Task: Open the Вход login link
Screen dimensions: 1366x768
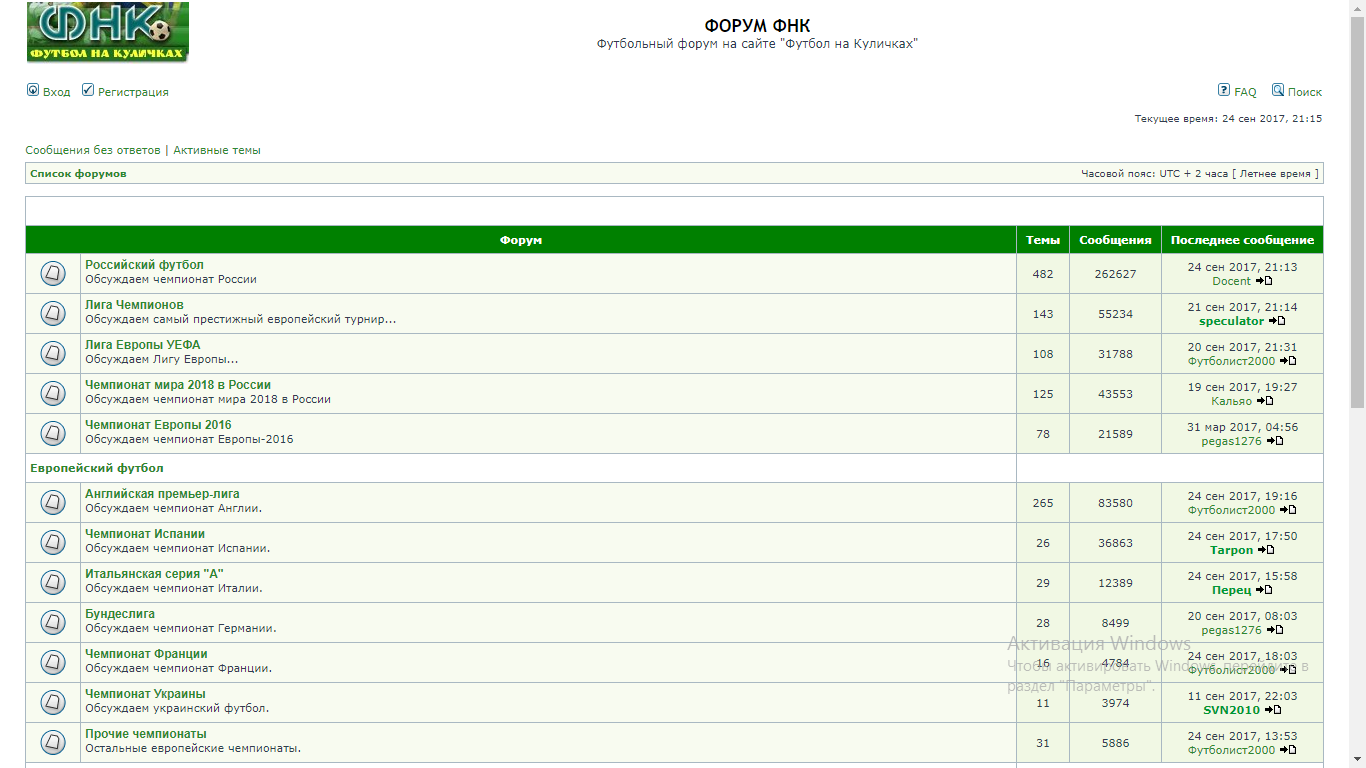Action: tap(57, 92)
